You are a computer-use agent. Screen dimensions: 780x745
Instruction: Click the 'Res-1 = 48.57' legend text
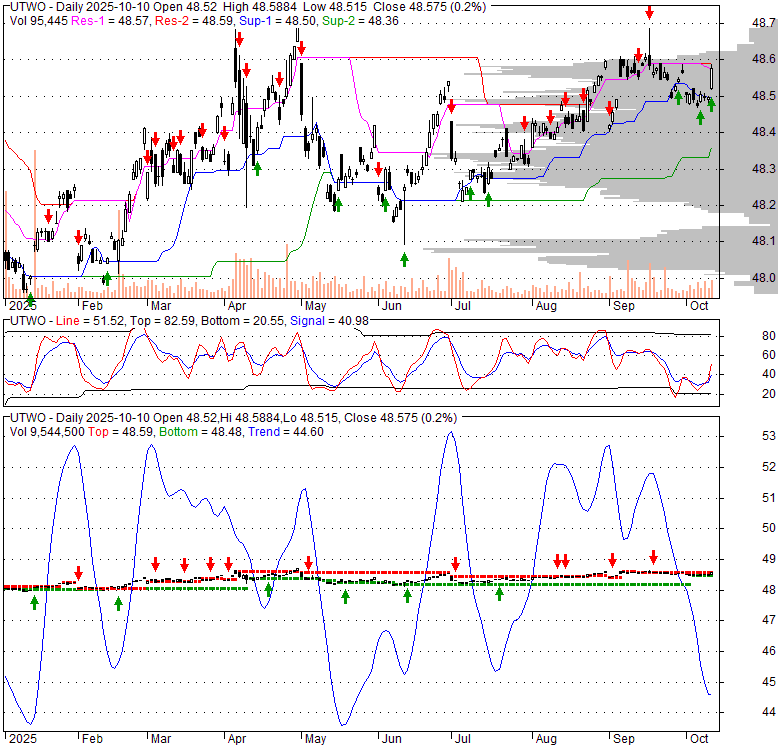pyautogui.click(x=111, y=21)
